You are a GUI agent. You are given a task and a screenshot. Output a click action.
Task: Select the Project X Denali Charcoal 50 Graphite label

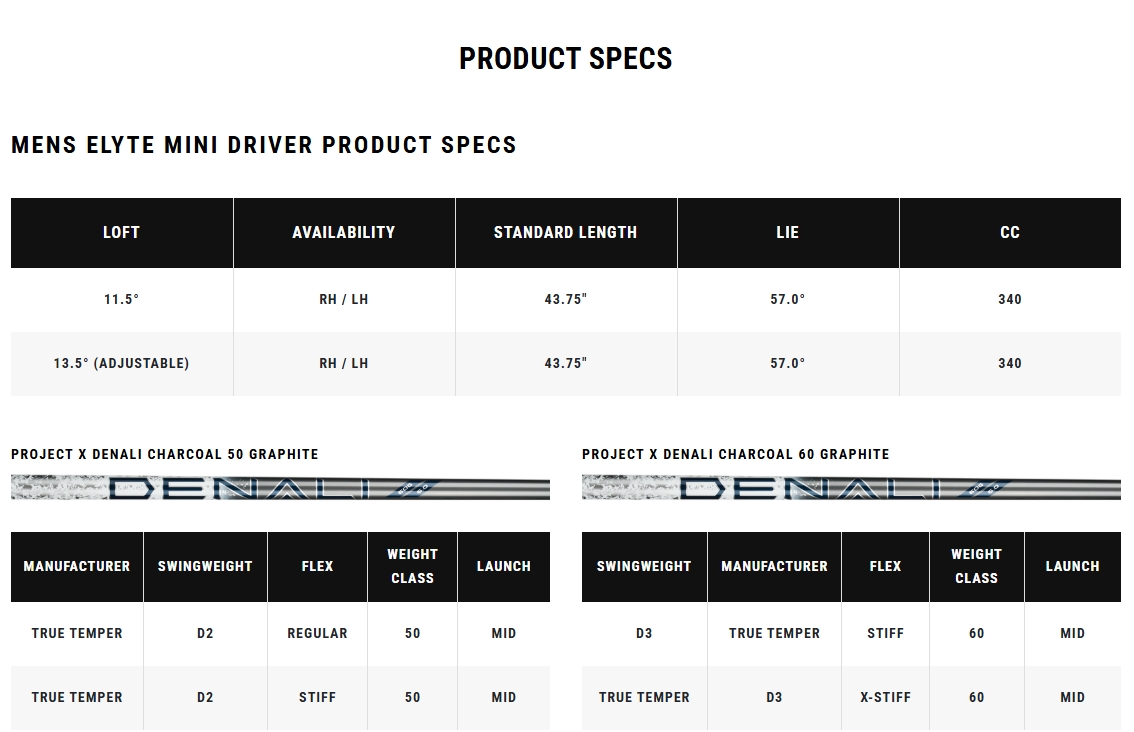[x=165, y=454]
